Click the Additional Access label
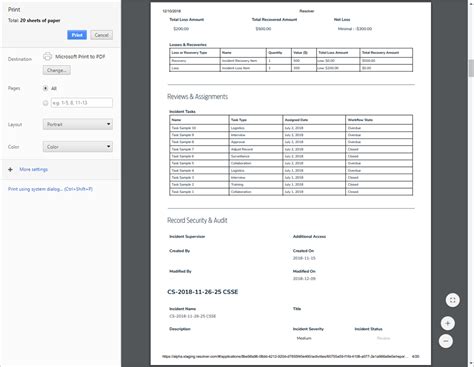The width and height of the screenshot is (474, 367). click(x=309, y=237)
